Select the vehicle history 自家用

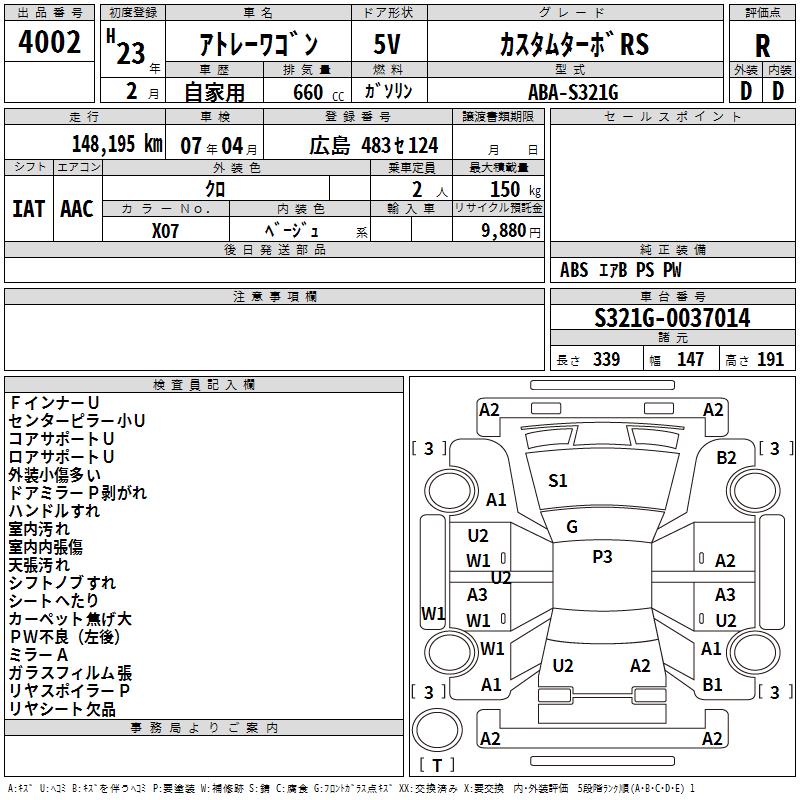(214, 92)
